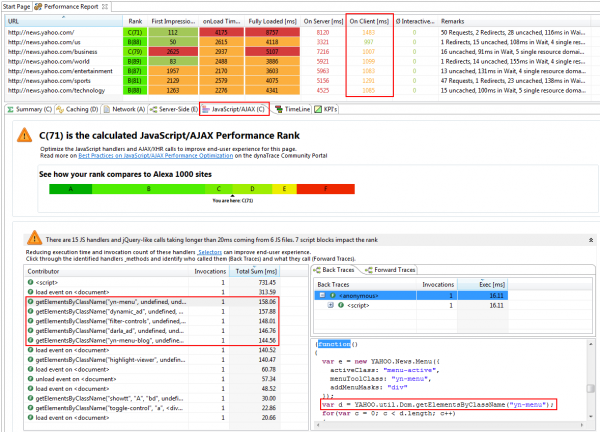Click the code panel scroll-left arrow
The width and height of the screenshot is (600, 432).
(x=317, y=425)
